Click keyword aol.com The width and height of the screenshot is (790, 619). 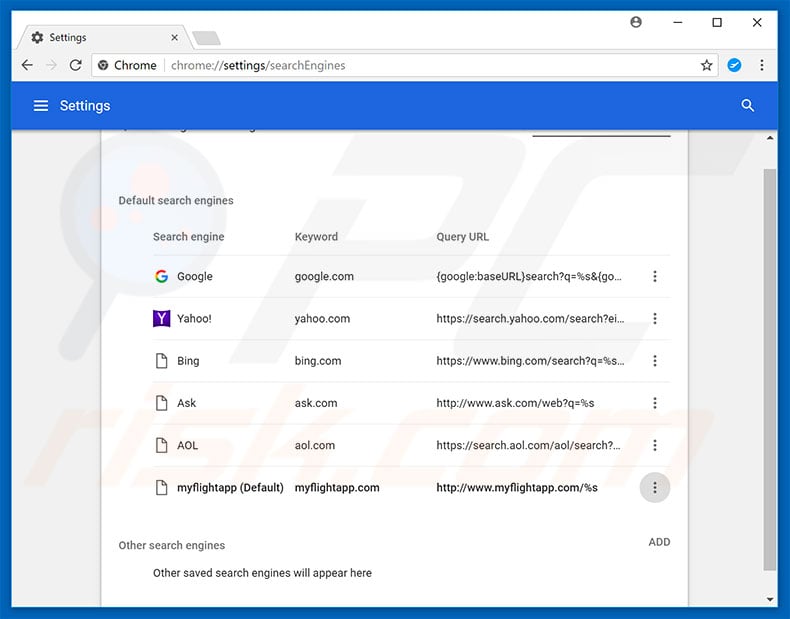tap(315, 445)
